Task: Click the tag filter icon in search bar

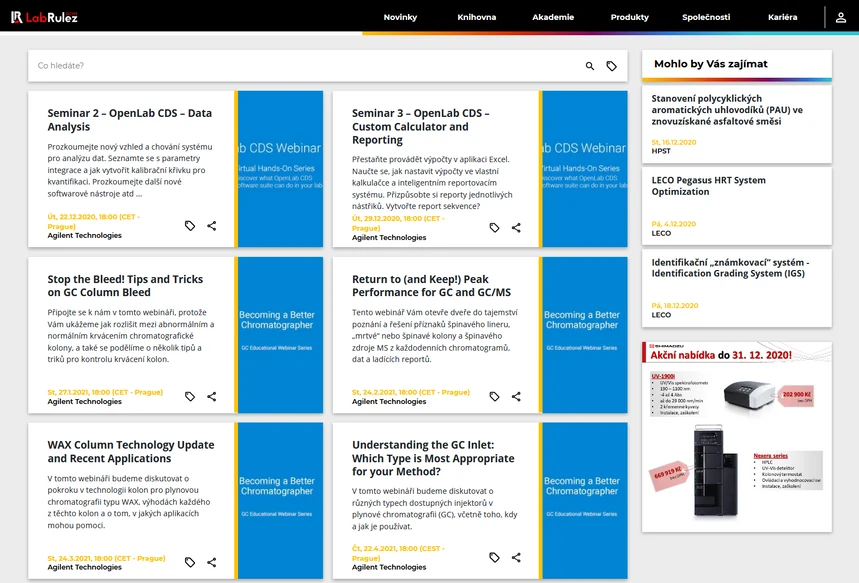Action: (611, 66)
